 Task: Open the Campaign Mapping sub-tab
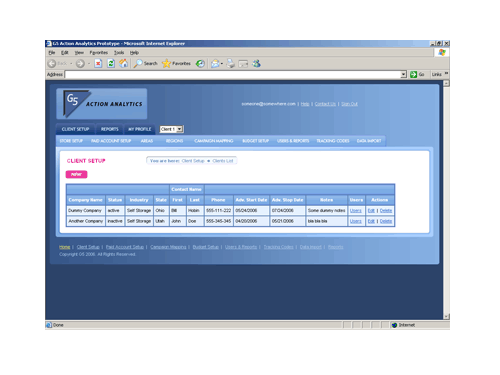pyautogui.click(x=214, y=141)
